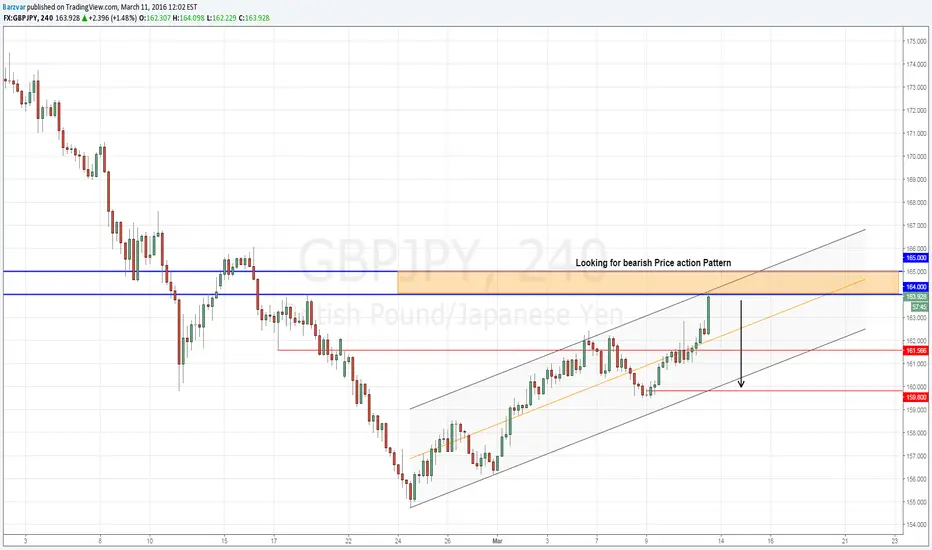
Task: Click date 17 on the time axis
Action: [x=274, y=541]
